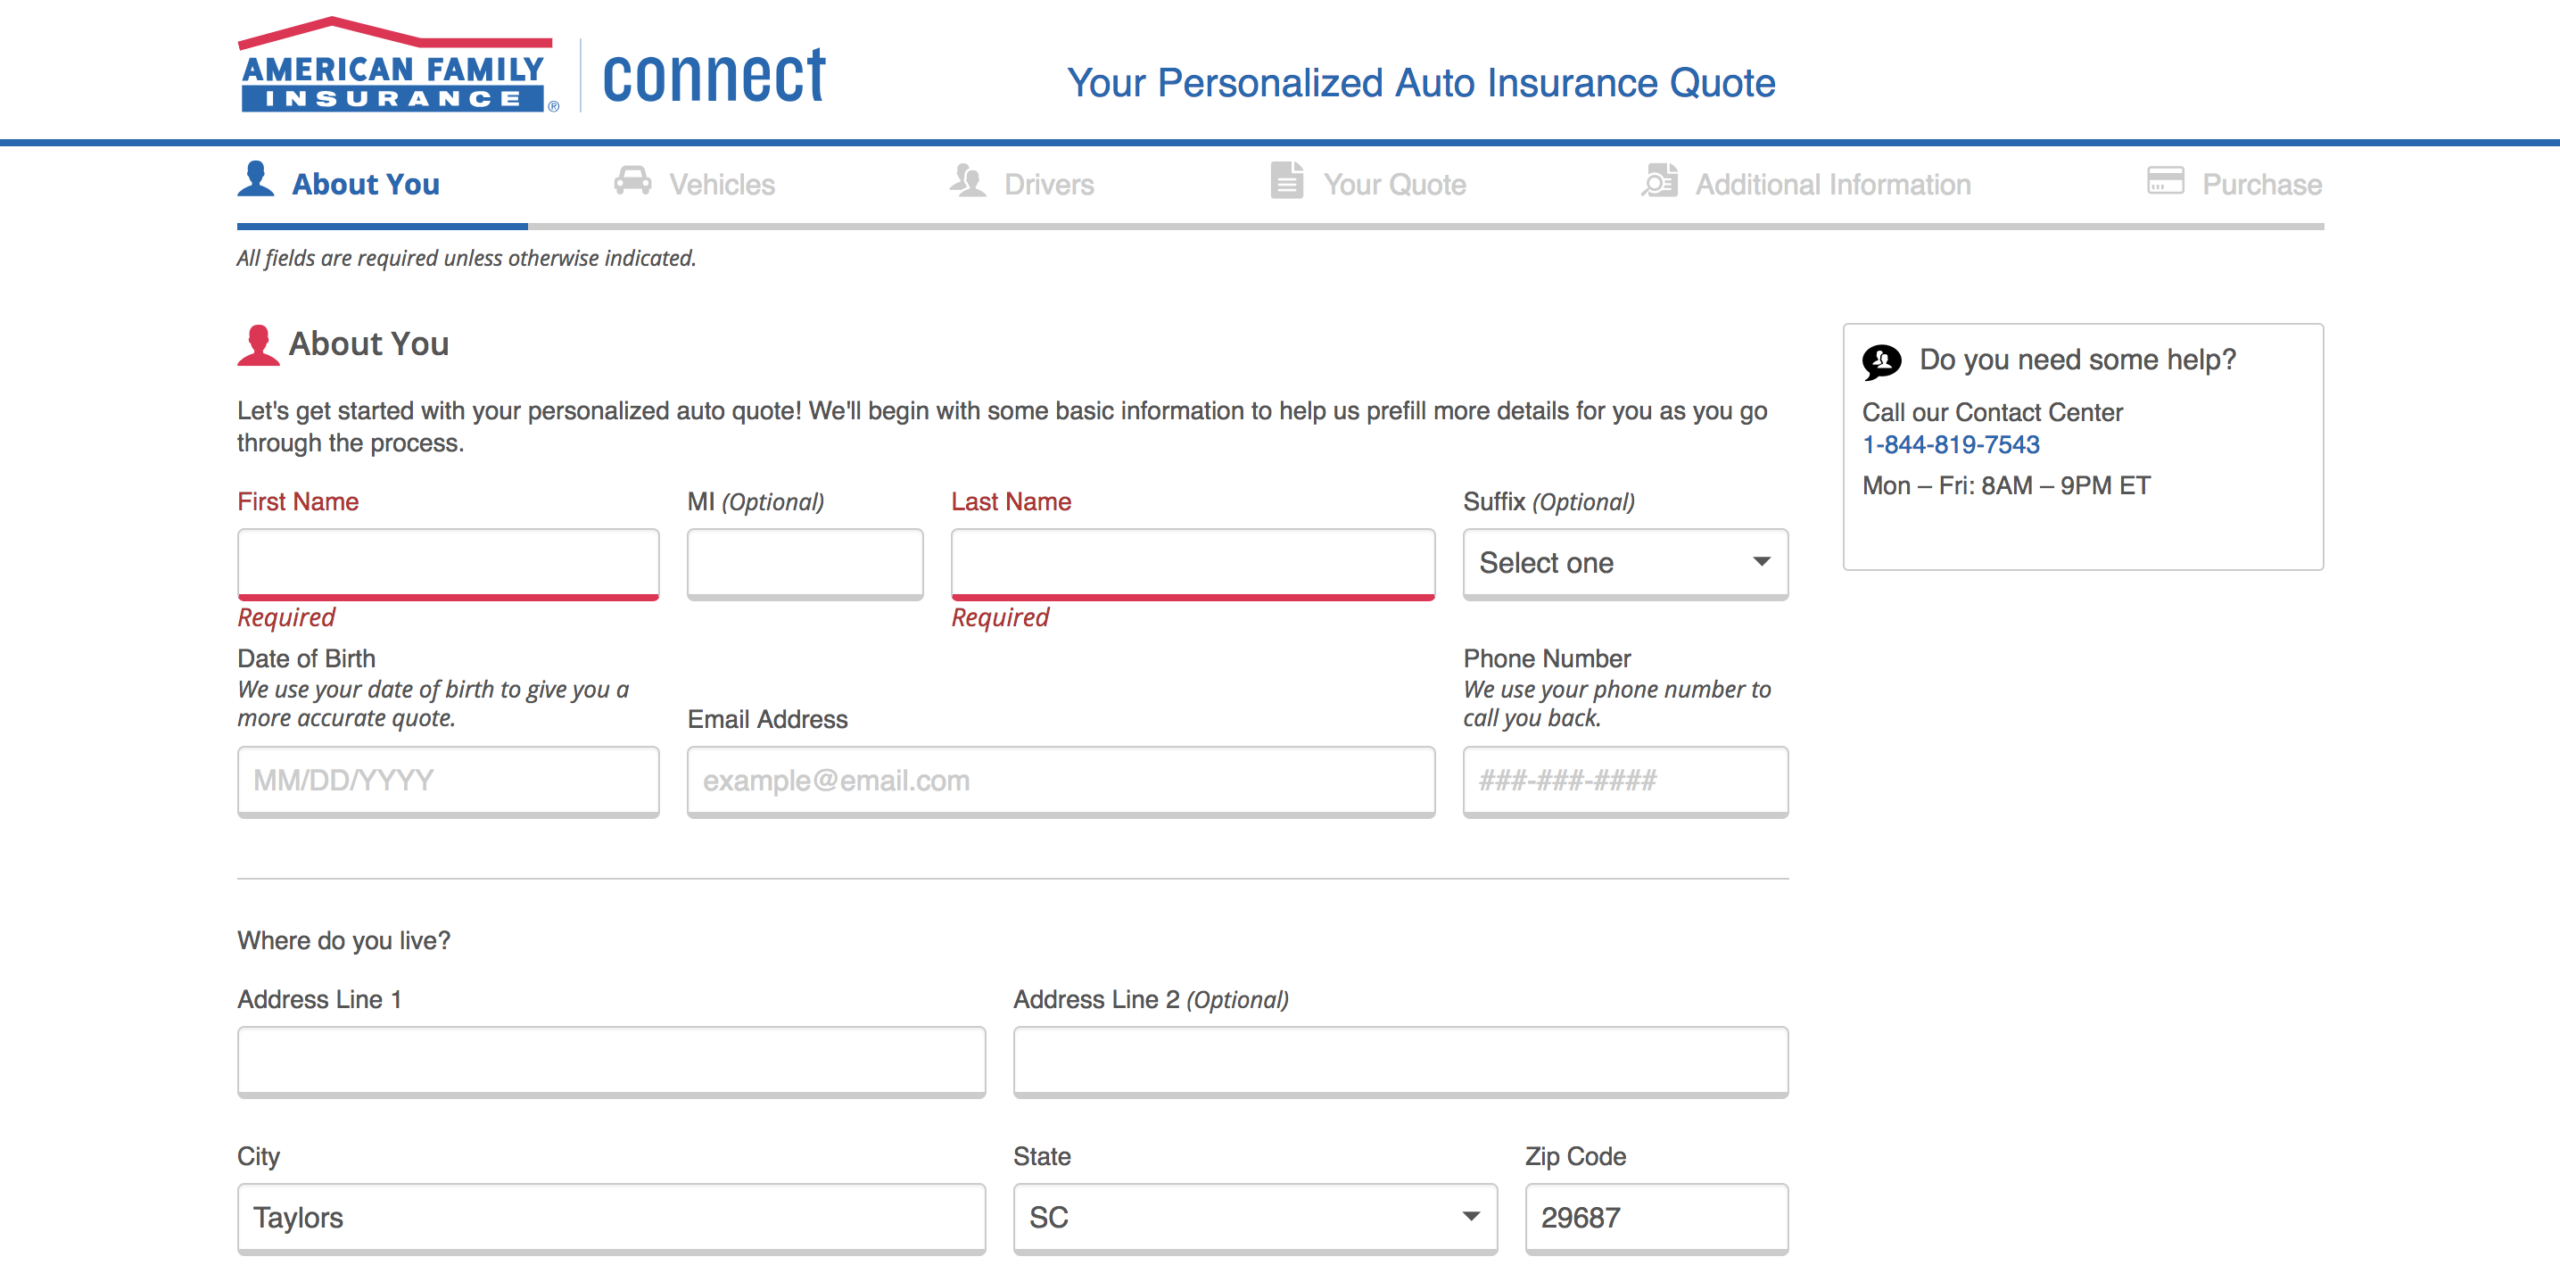This screenshot has height=1280, width=2560.
Task: Click the American Family Insurance logo
Action: (x=397, y=68)
